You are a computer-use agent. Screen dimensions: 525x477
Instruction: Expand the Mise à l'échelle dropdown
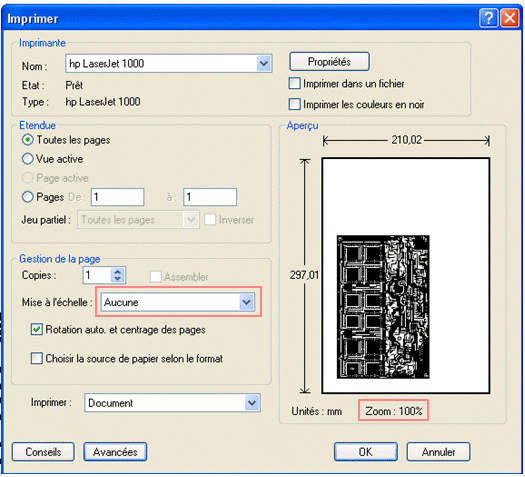point(247,302)
